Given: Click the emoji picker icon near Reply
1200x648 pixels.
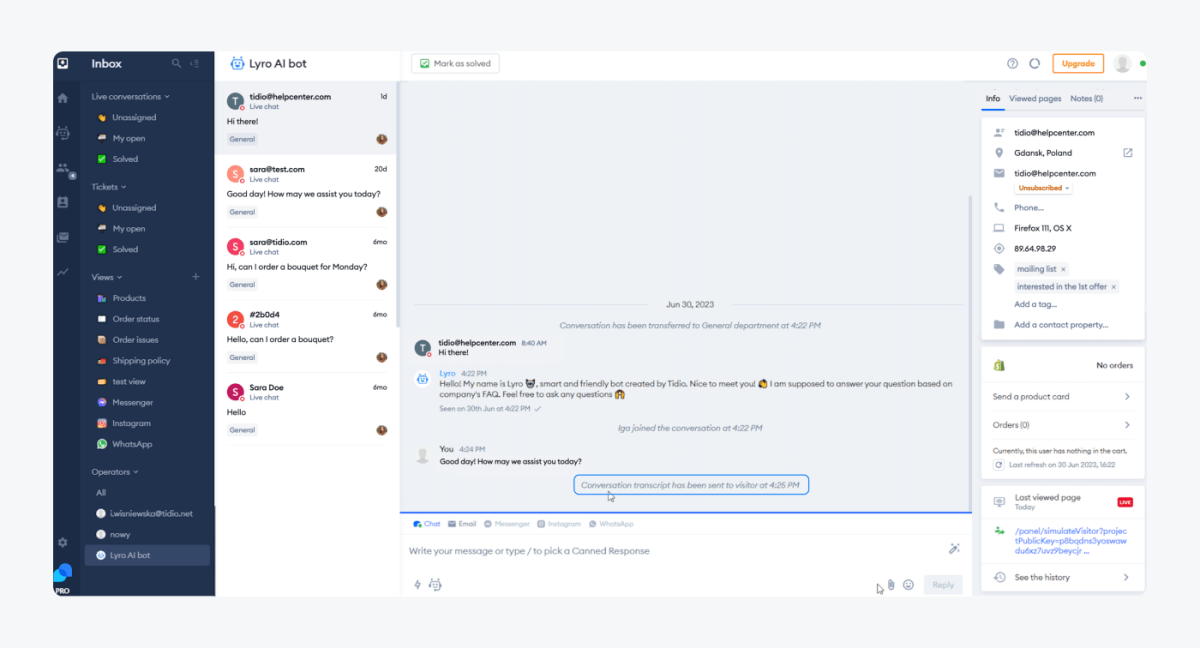Looking at the screenshot, I should tap(908, 585).
